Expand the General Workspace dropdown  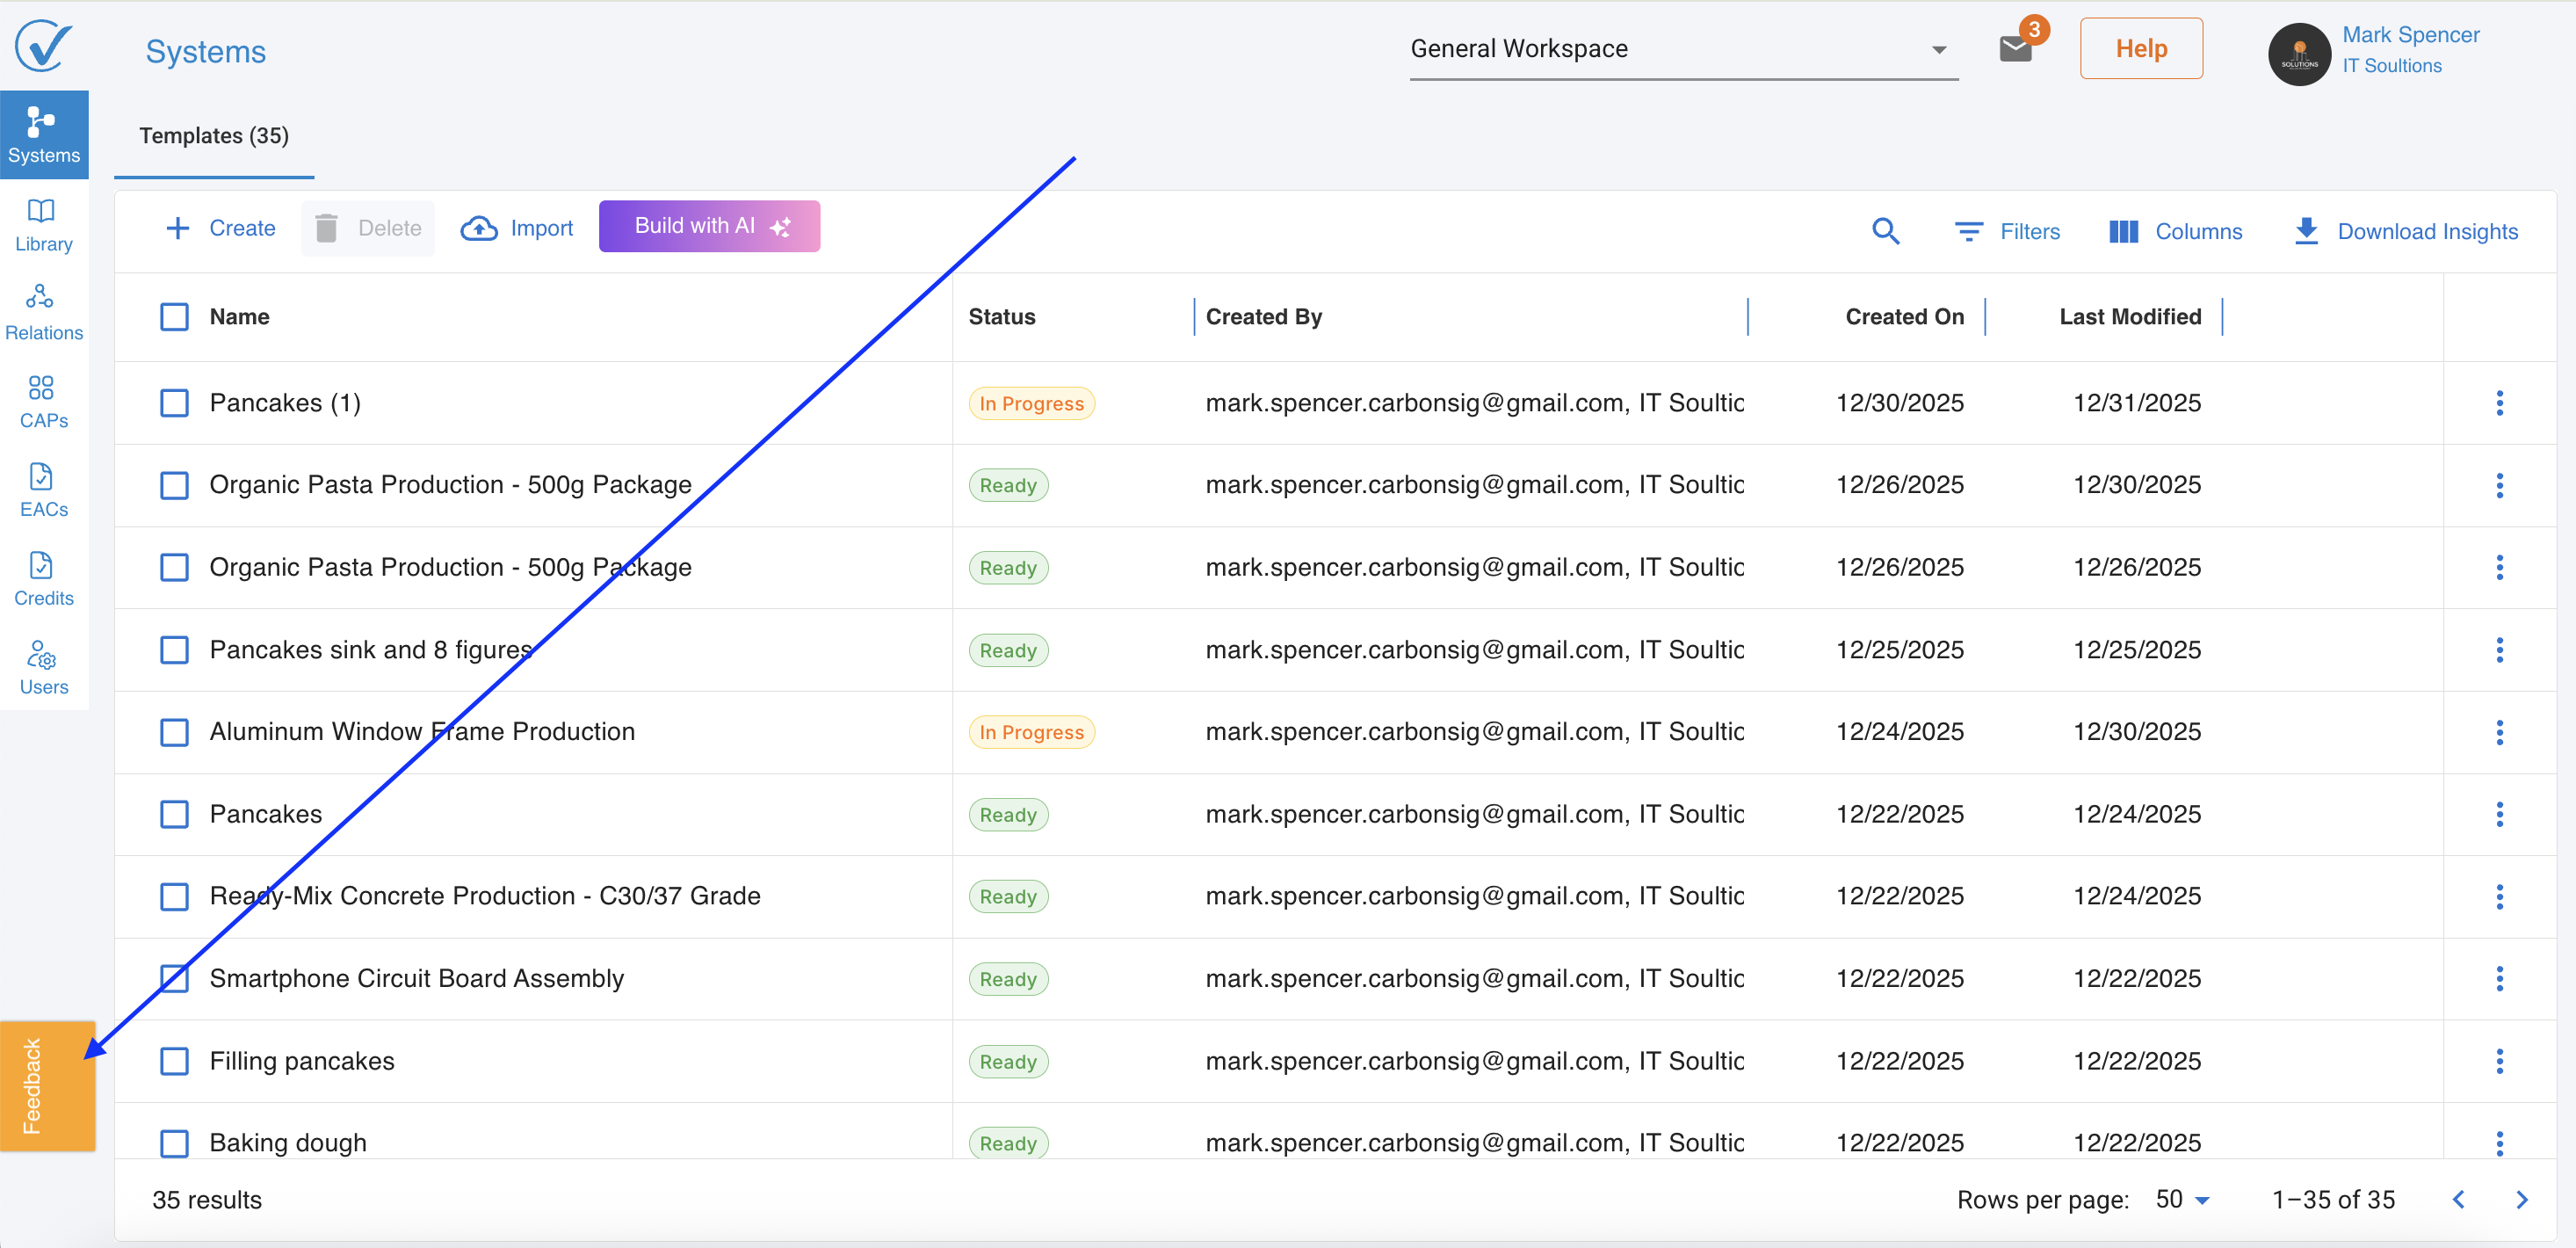[x=1682, y=49]
